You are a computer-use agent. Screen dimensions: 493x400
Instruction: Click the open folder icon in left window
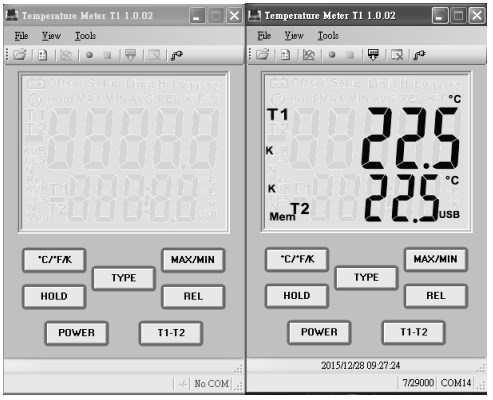point(20,55)
